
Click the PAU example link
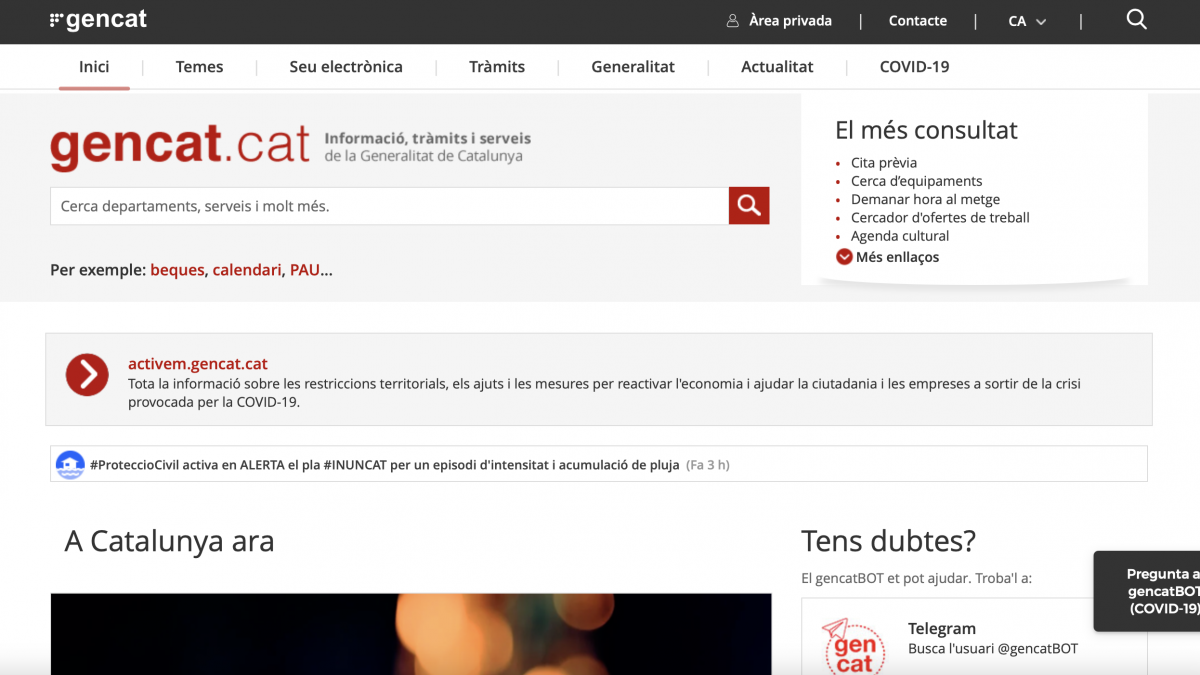pyautogui.click(x=305, y=270)
